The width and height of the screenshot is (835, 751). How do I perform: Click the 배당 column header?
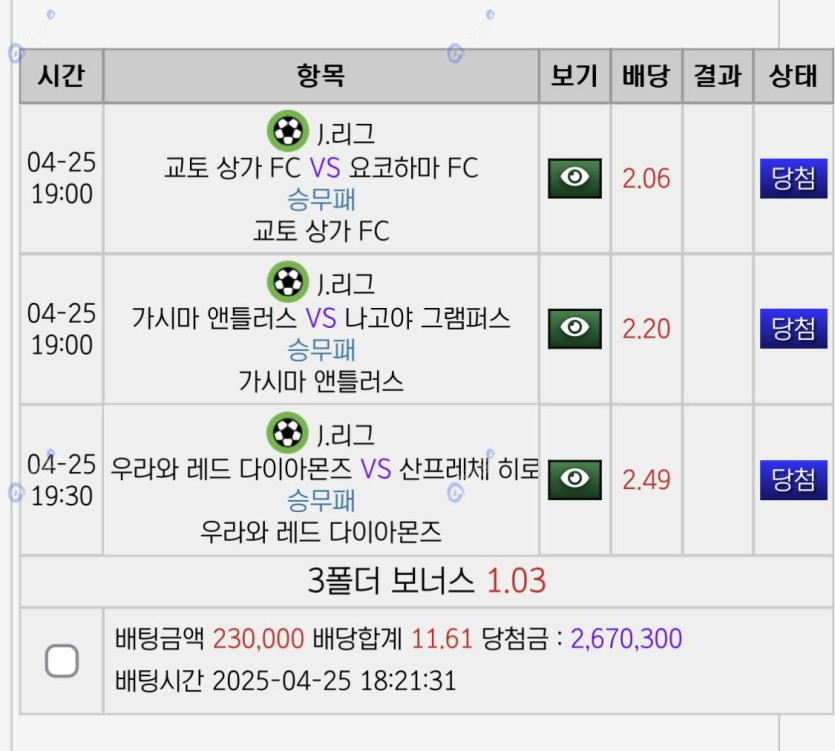[x=646, y=76]
